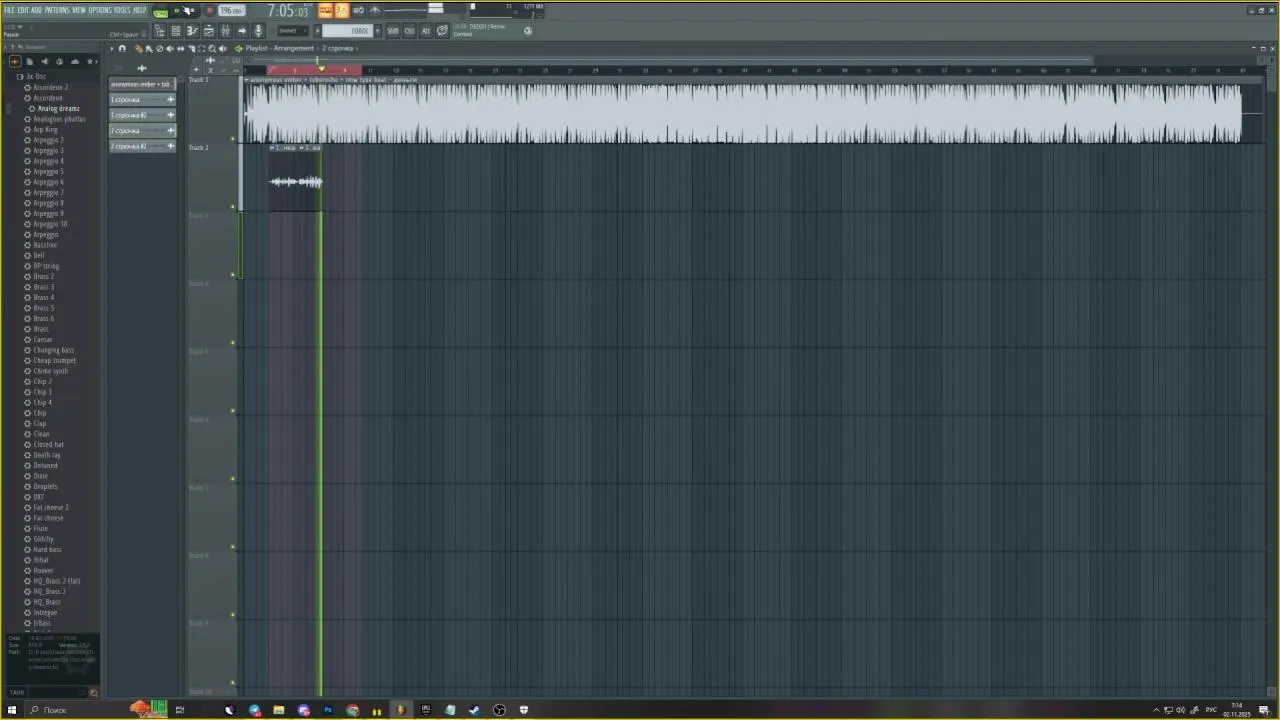Open the EDIT menu
Viewport: 1280px width, 720px height.
(x=23, y=10)
